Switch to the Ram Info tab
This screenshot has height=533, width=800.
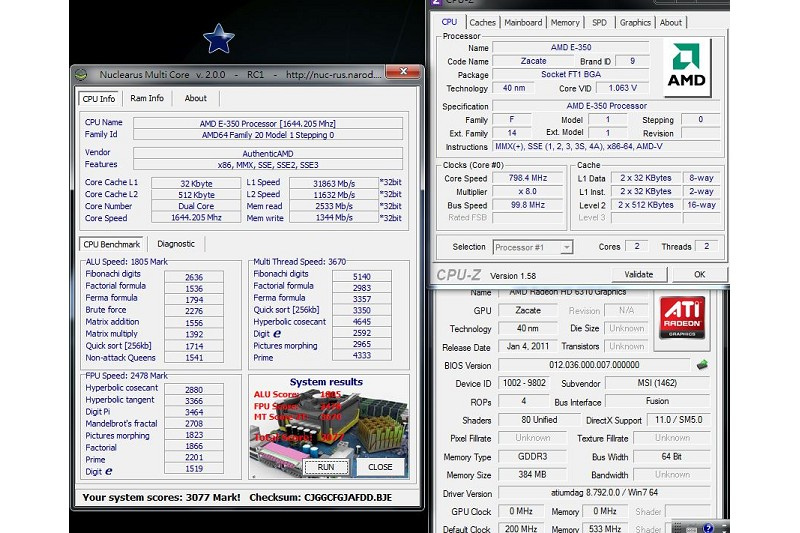click(147, 98)
